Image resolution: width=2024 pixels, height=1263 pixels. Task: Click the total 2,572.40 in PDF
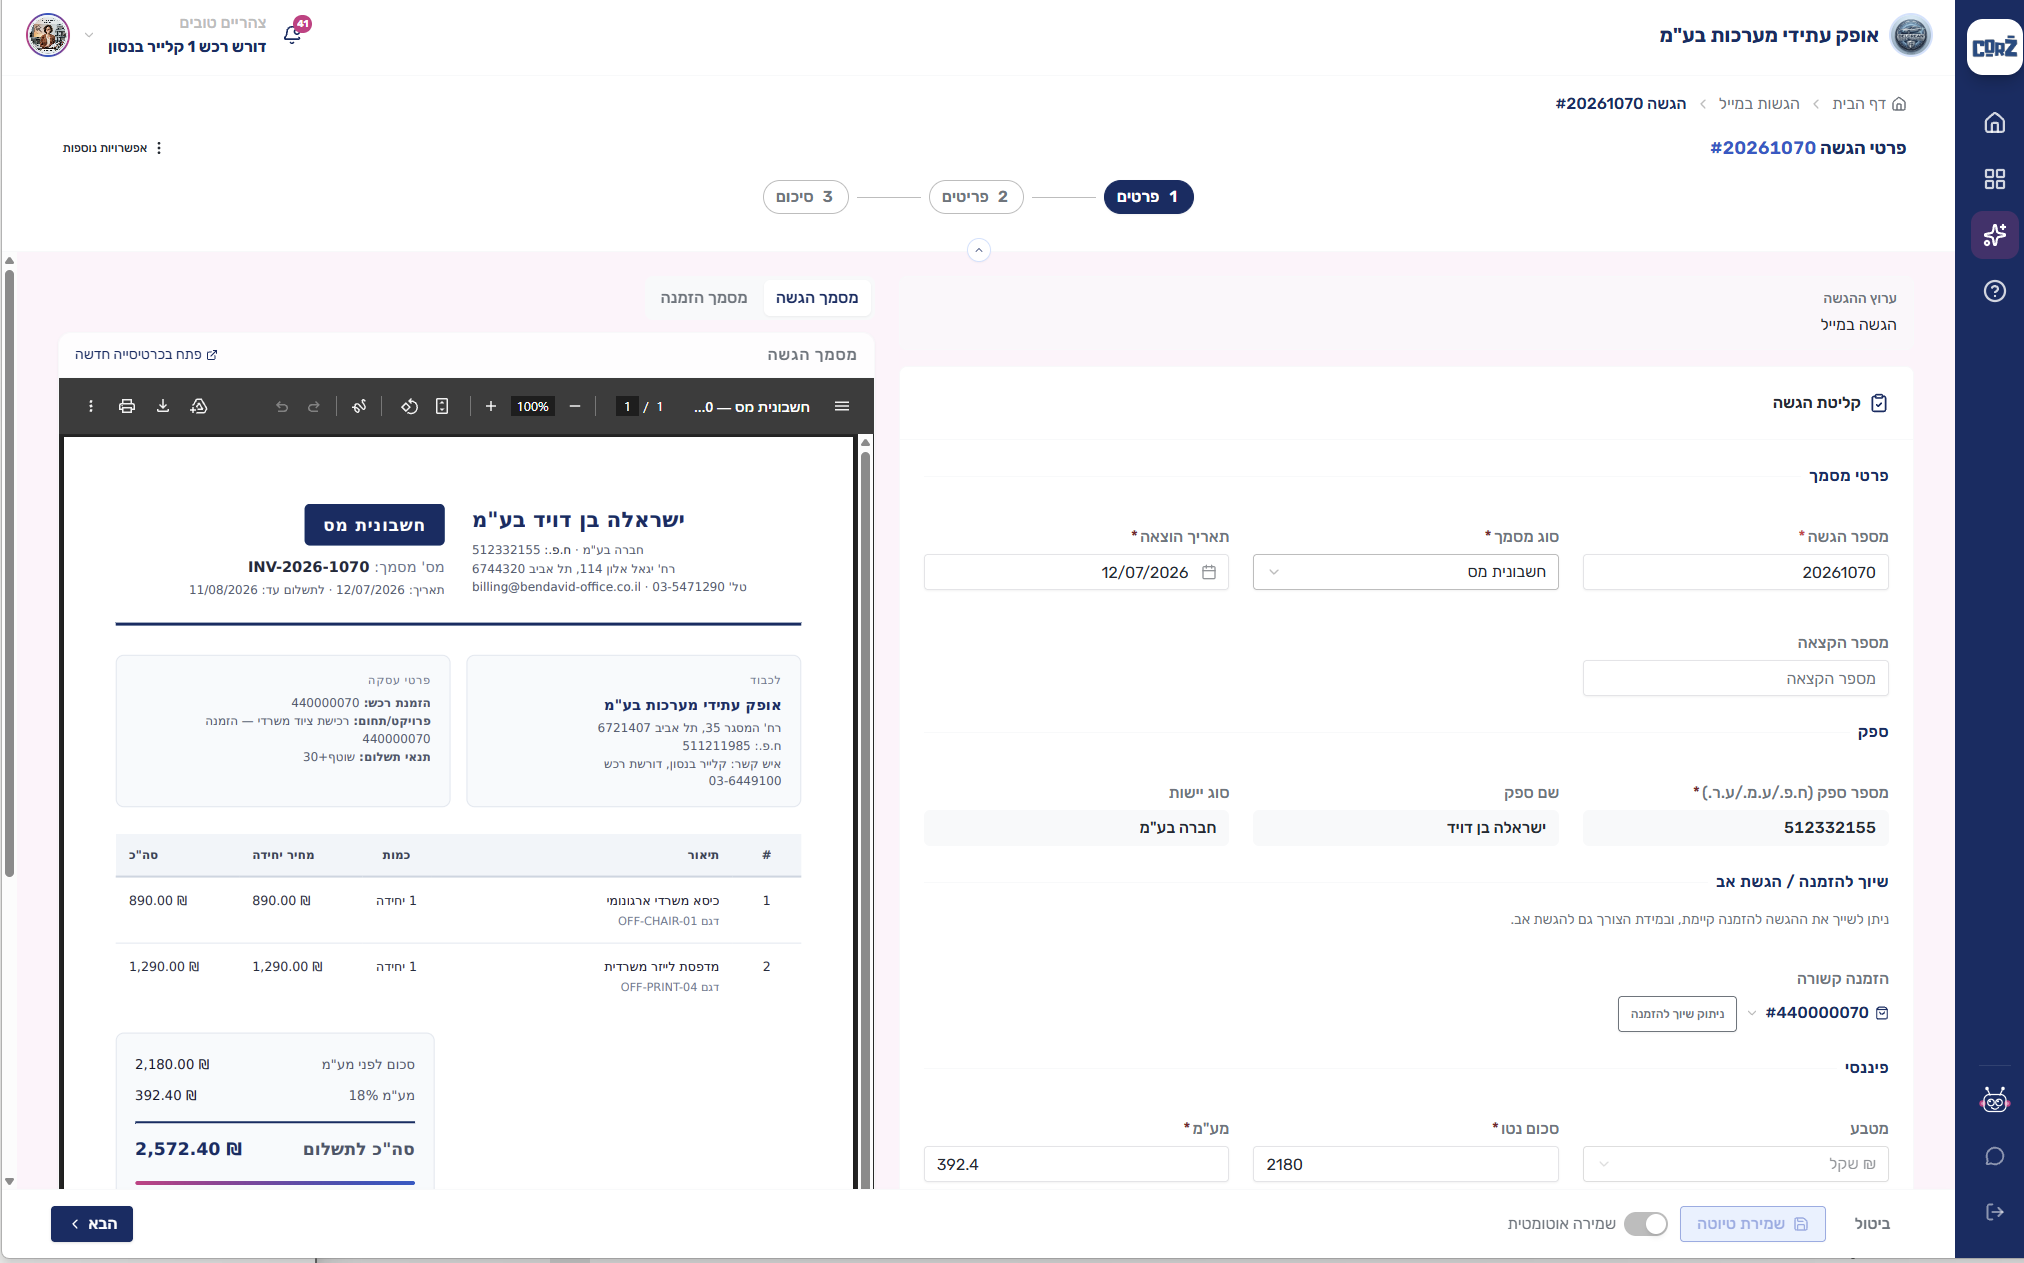coord(189,1149)
